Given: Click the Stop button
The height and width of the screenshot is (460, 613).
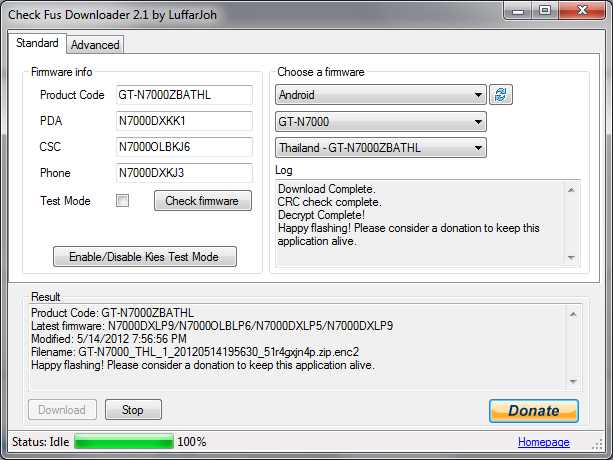Looking at the screenshot, I should (x=133, y=410).
